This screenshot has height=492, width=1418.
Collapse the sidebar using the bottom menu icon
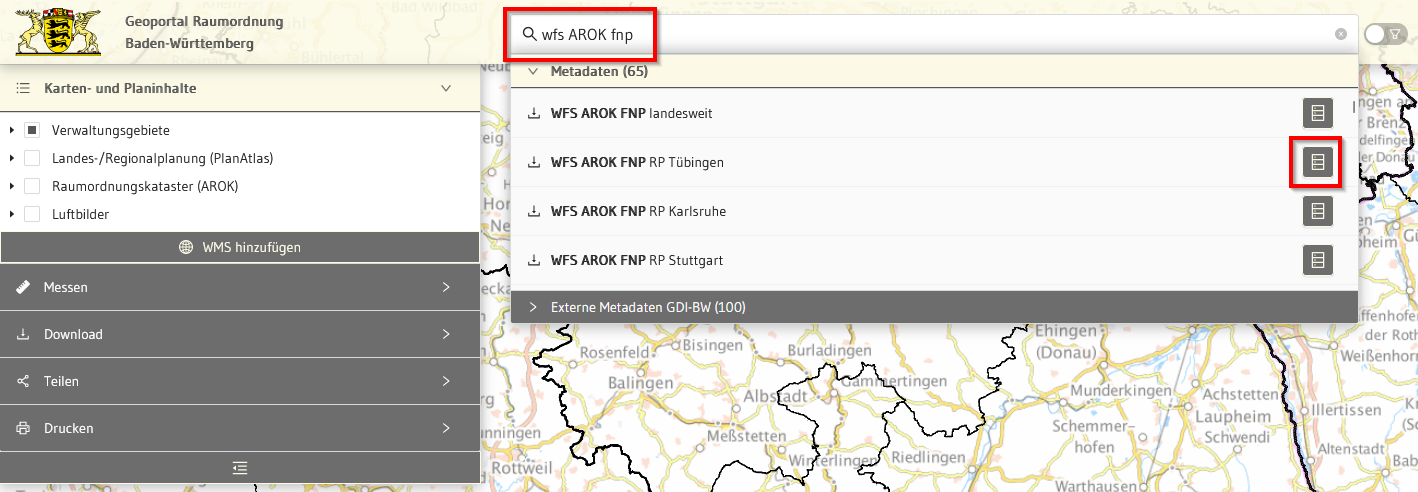tap(239, 467)
